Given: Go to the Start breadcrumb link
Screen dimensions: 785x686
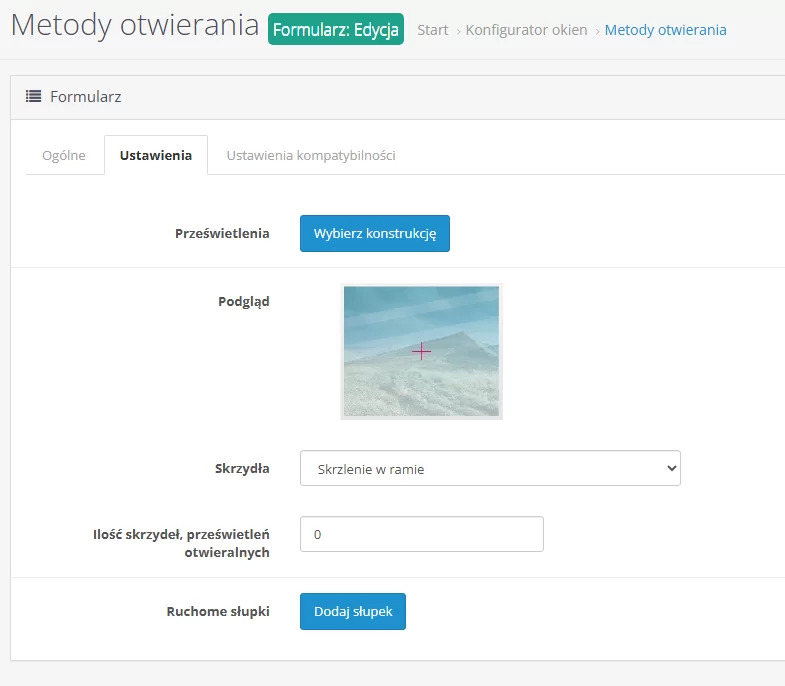Looking at the screenshot, I should tap(432, 30).
